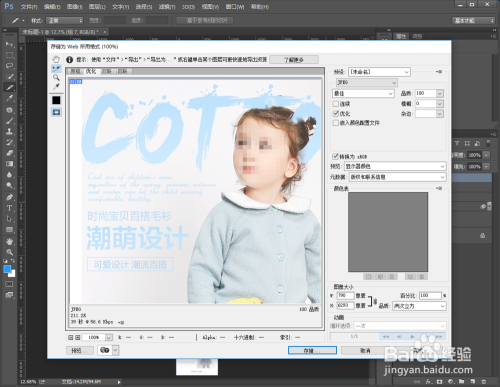Click the gray color table area
500x387 pixels.
pos(388,232)
